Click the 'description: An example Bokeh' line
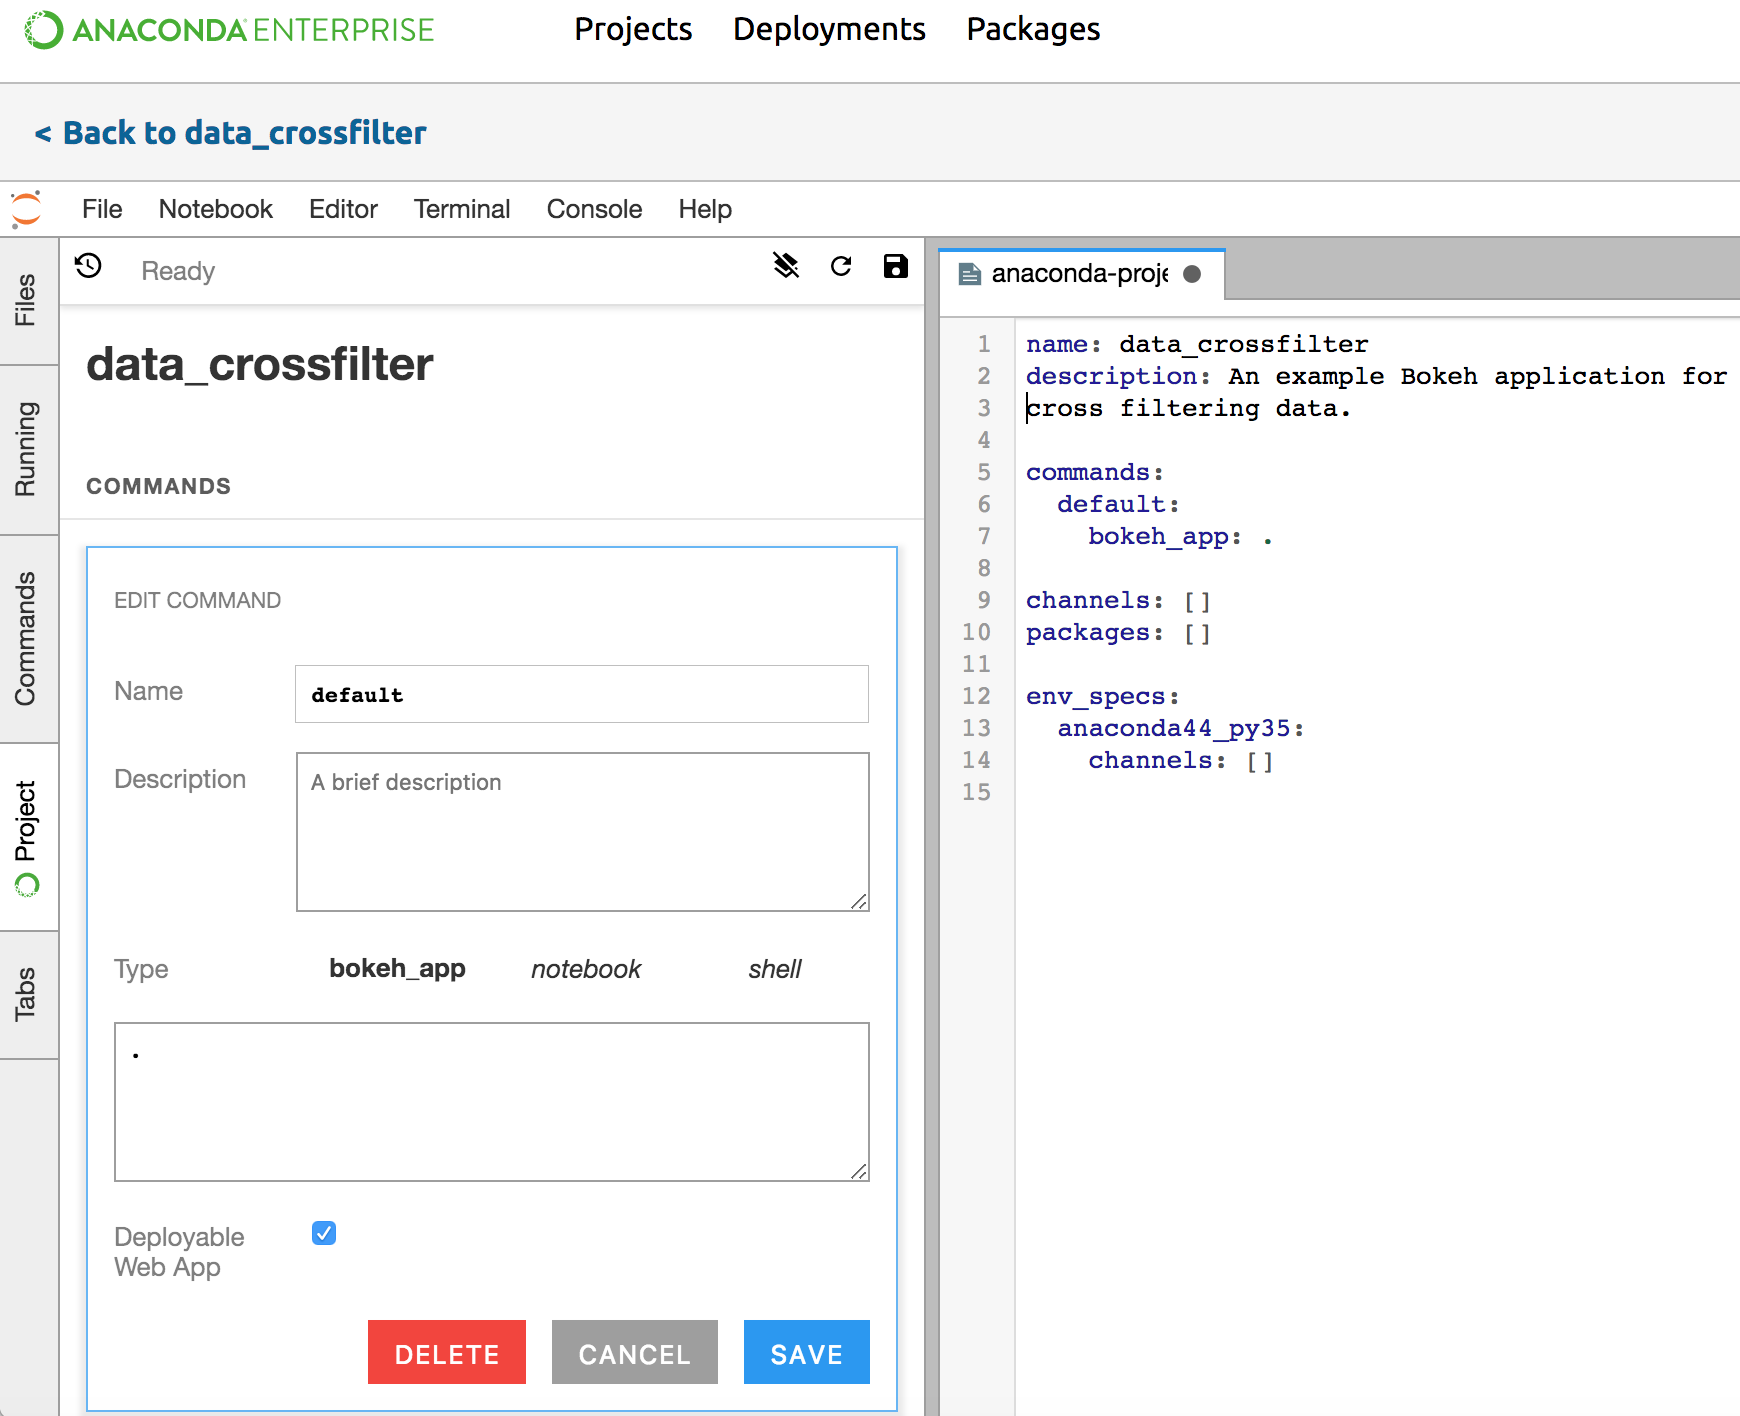The image size is (1740, 1416). tap(1377, 376)
